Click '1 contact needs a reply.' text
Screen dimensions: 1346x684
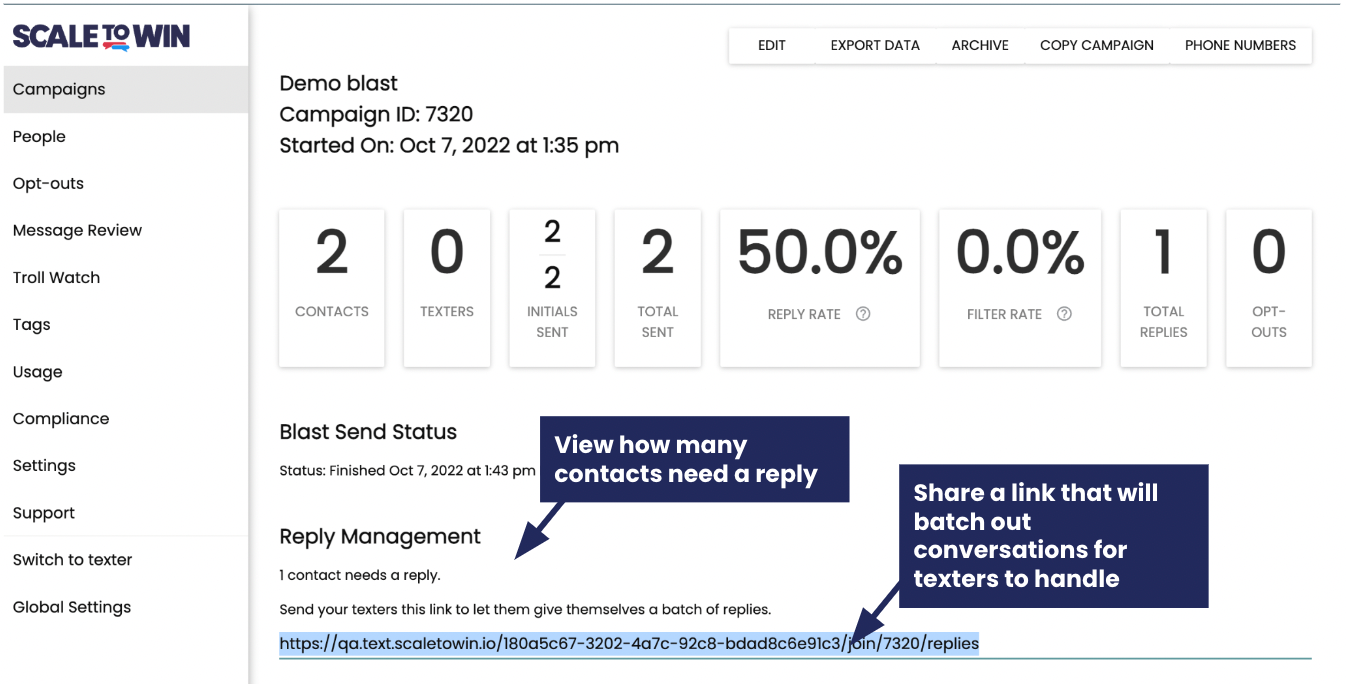(360, 575)
